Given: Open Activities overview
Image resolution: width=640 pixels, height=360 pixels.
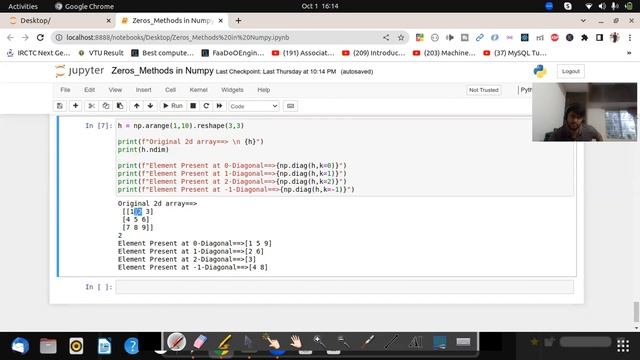Looking at the screenshot, I should pyautogui.click(x=23, y=6).
